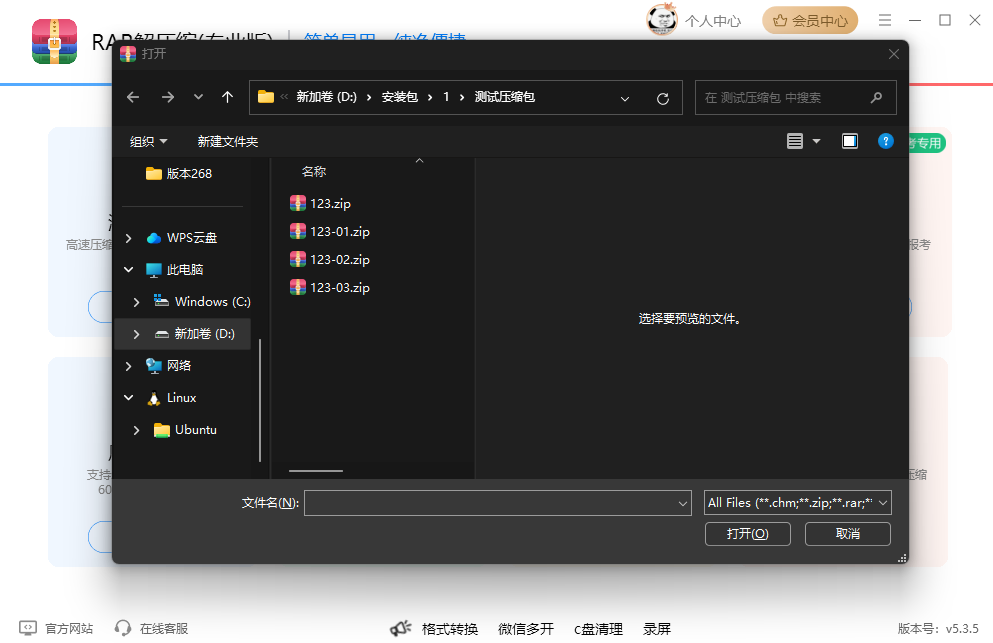Toggle the preview pane icon
Image resolution: width=993 pixels, height=643 pixels.
point(850,141)
